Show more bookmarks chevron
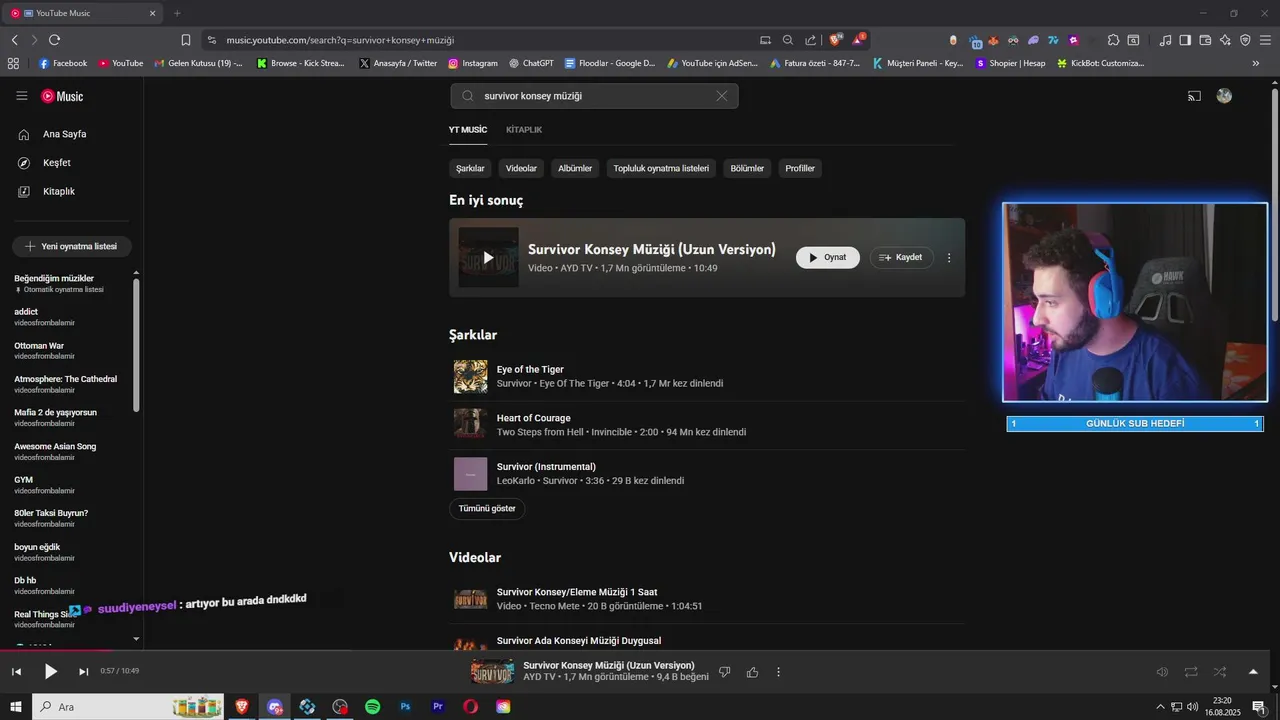Viewport: 1280px width, 720px height. coord(1256,63)
